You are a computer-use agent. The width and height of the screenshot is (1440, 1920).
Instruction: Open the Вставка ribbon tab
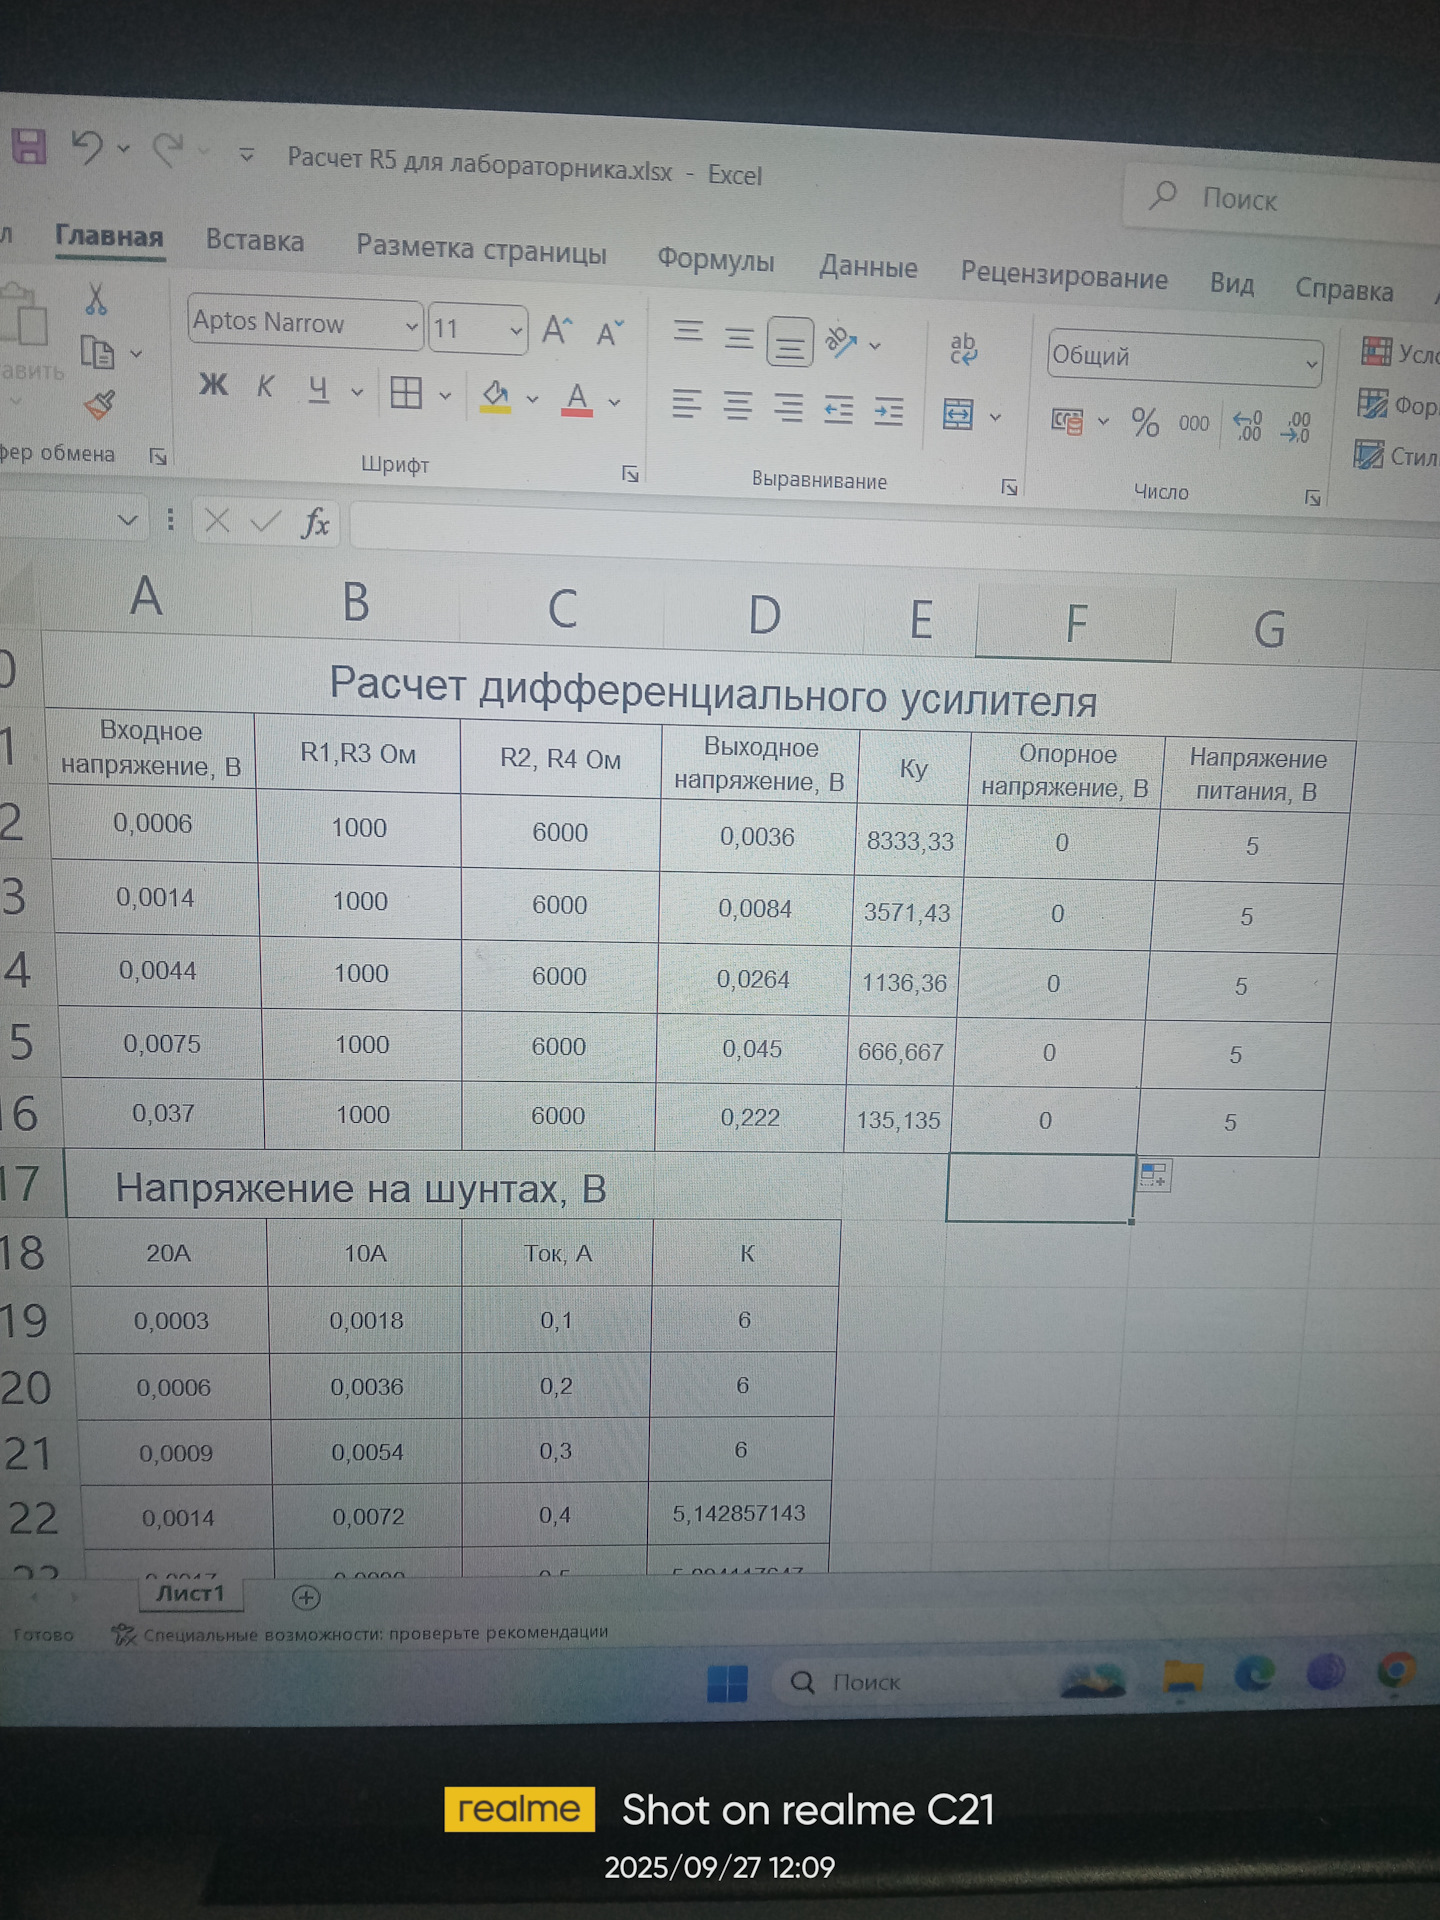coord(254,241)
